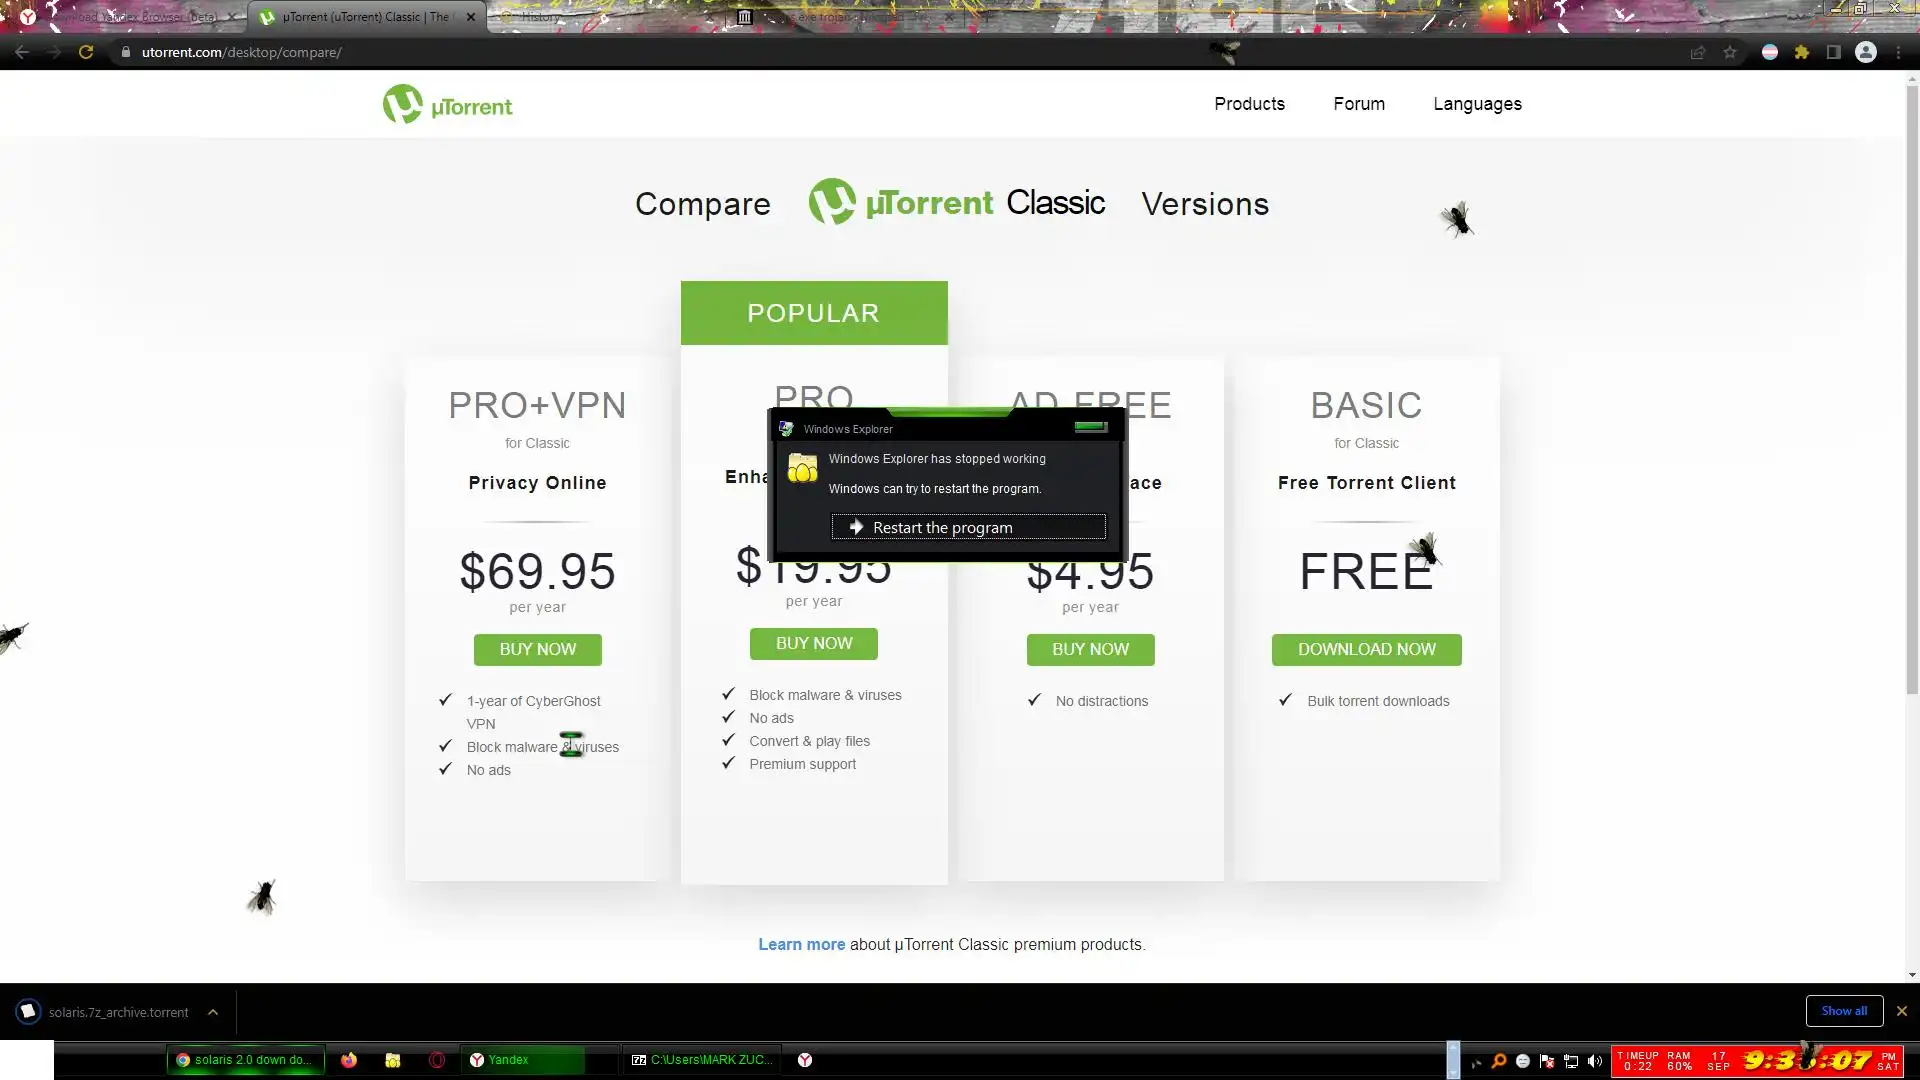
Task: Open the browser Extensions puzzle icon
Action: pyautogui.click(x=1802, y=52)
